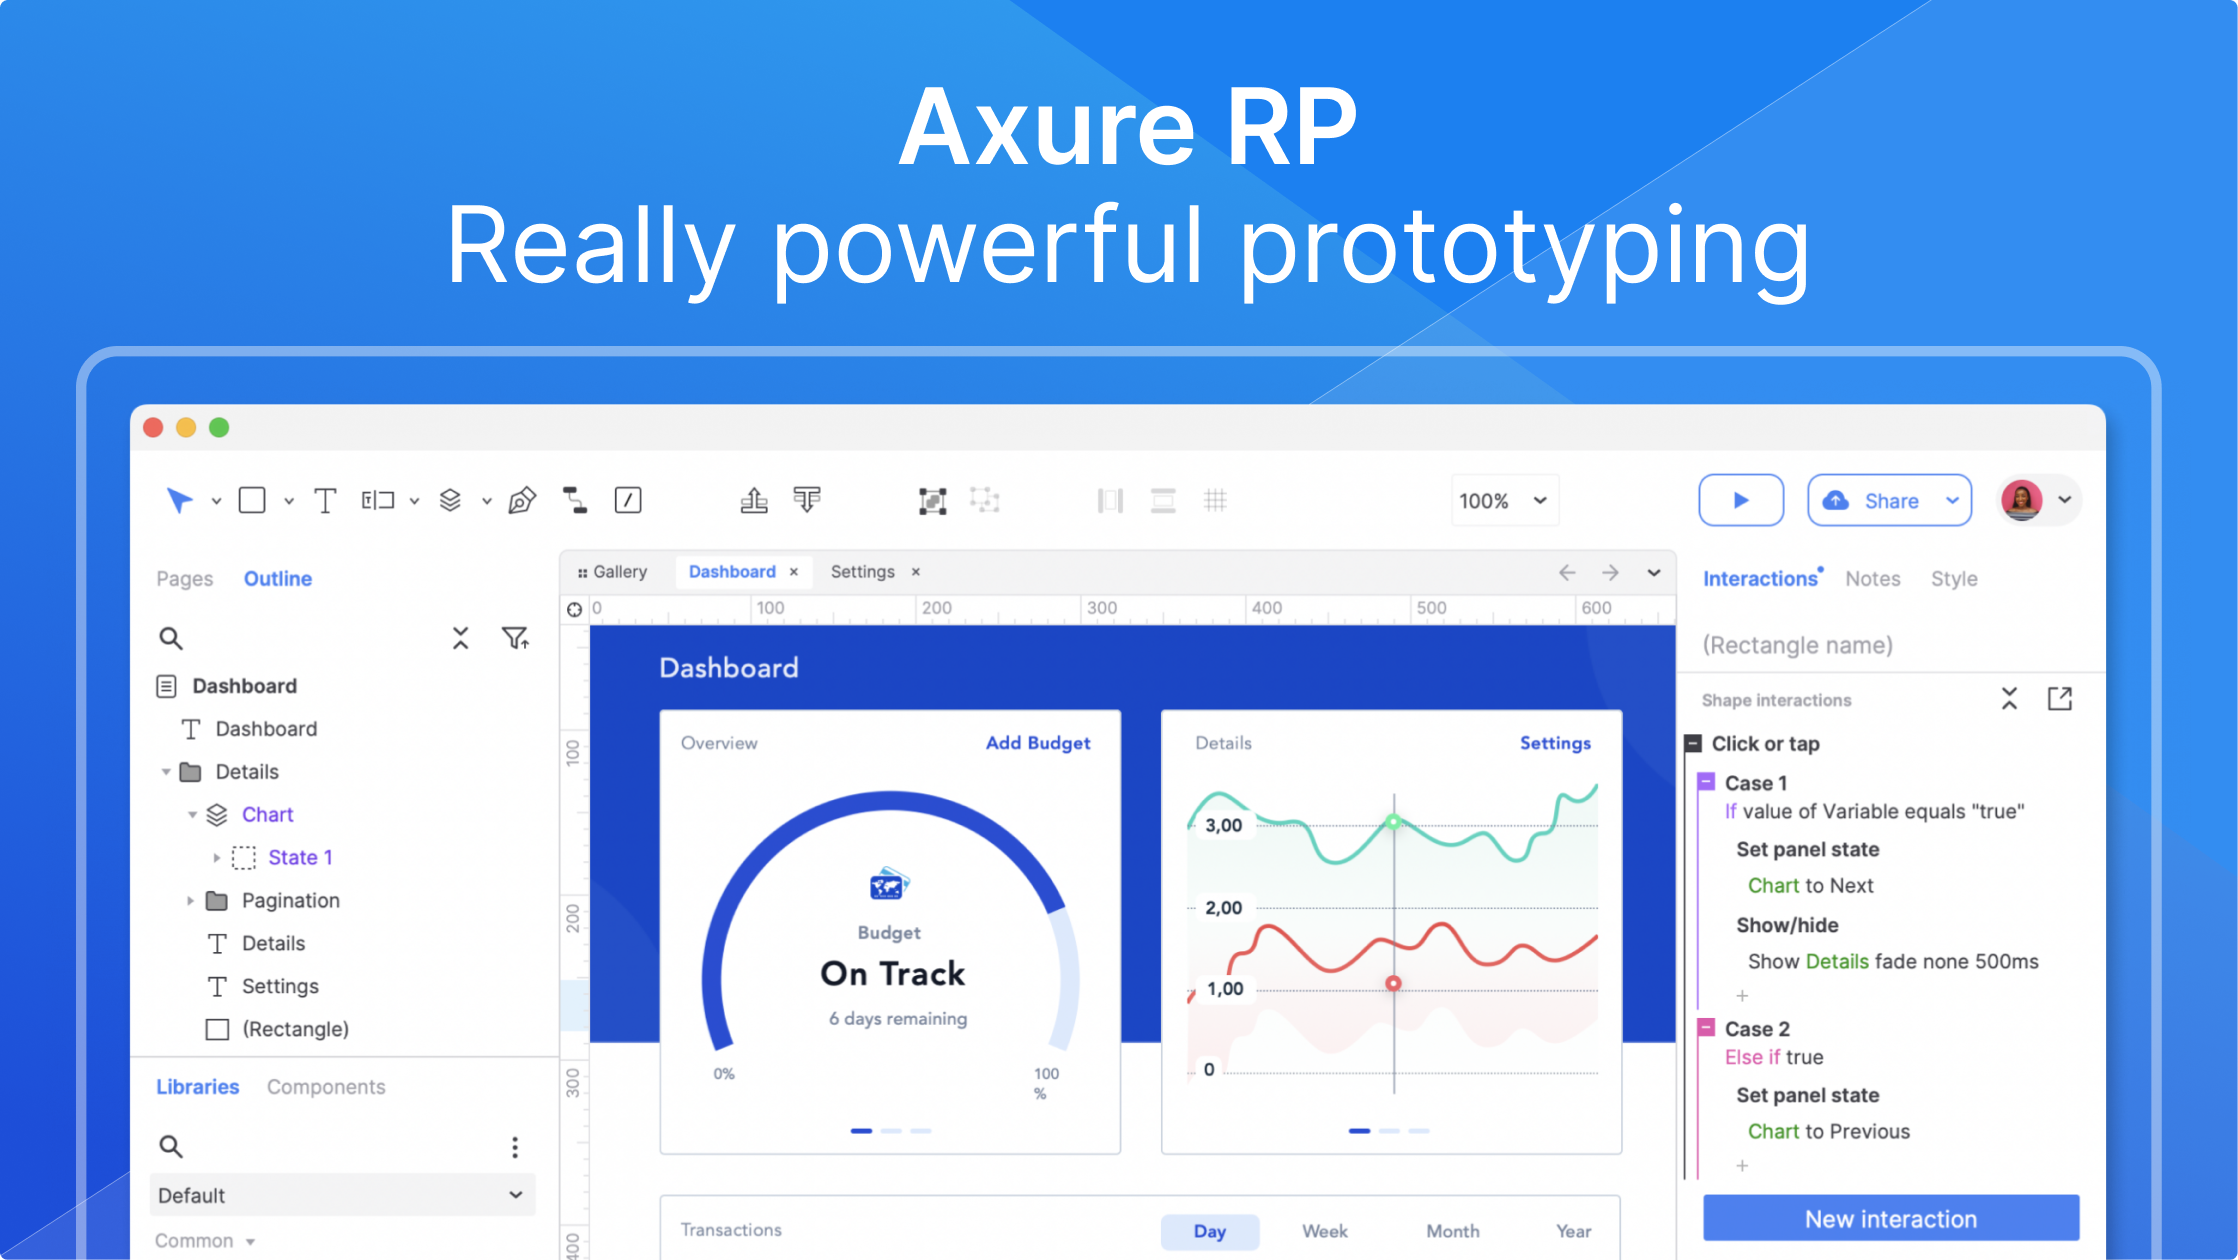Open the Notes panel tab

[x=1872, y=578]
